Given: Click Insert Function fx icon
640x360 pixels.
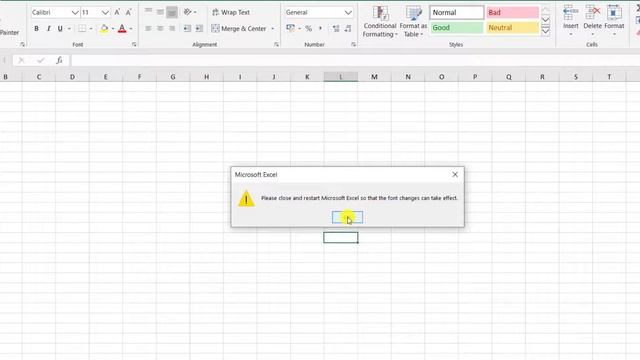Looking at the screenshot, I should (x=59, y=60).
